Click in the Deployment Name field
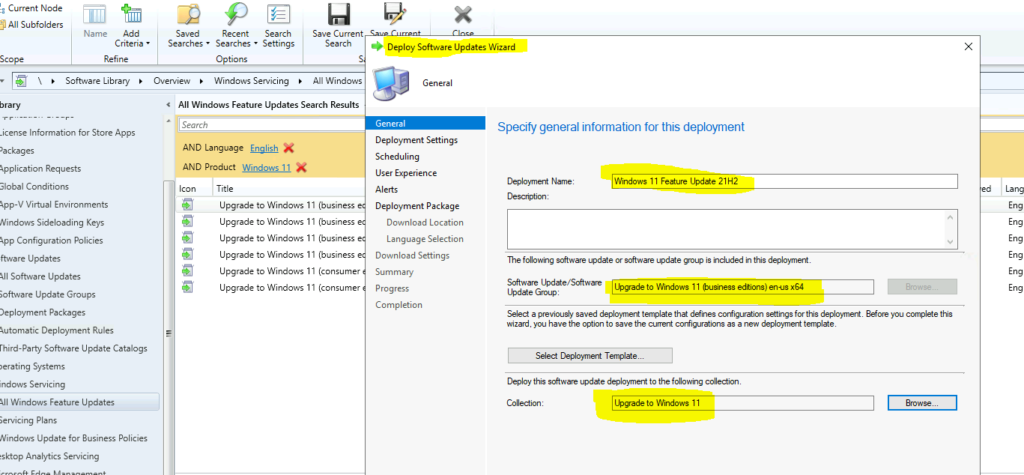The image size is (1024, 475). coord(784,181)
